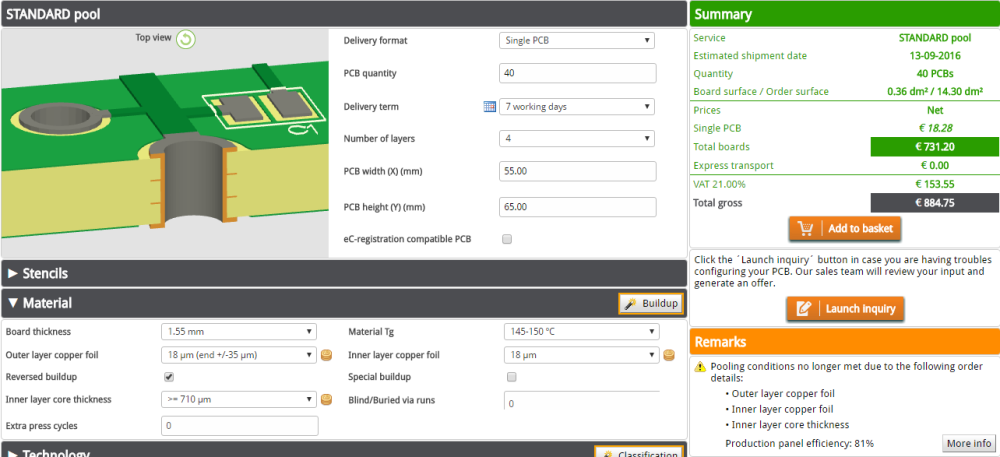Expand the Stencils section
Viewport: 1000px width, 457px height.
[x=38, y=273]
